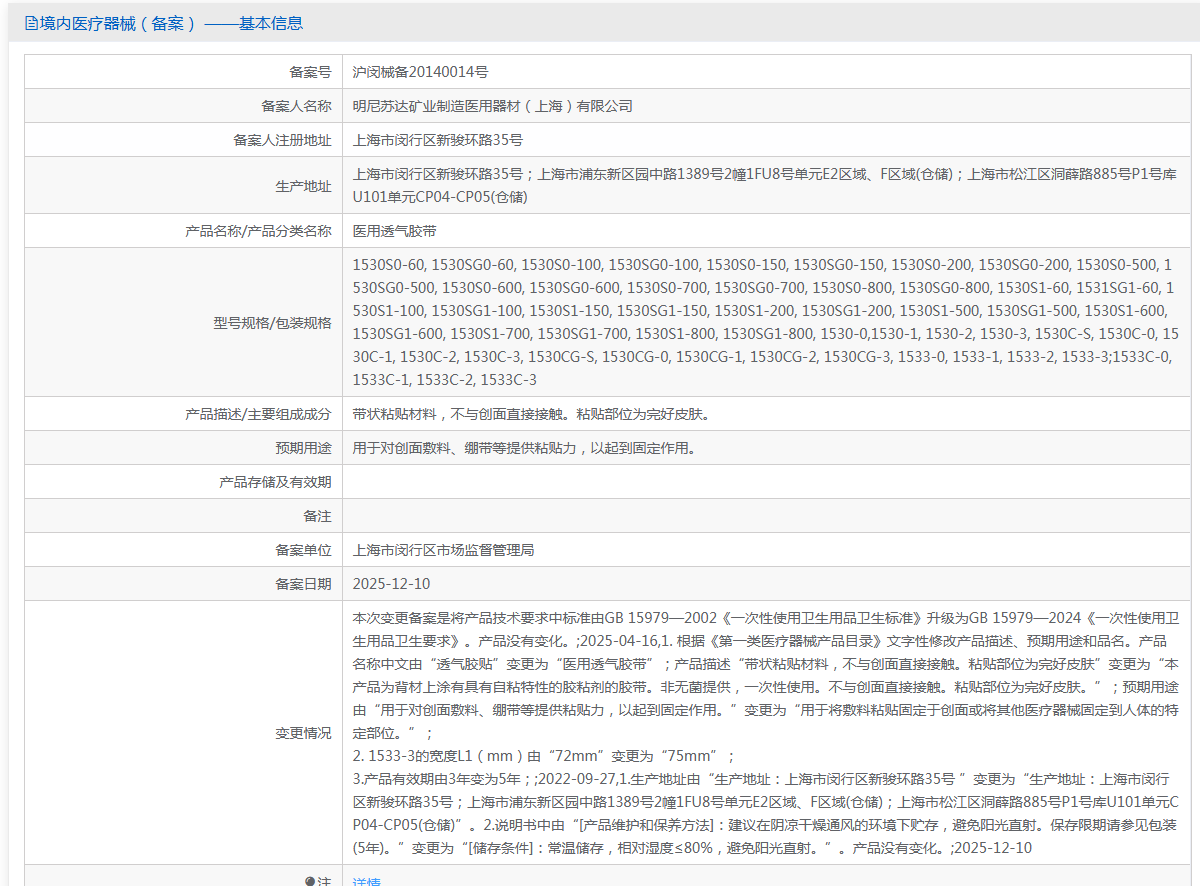Viewport: 1200px width, 886px height.
Task: Click the 产品存储及有效期 label
Action: click(x=275, y=482)
